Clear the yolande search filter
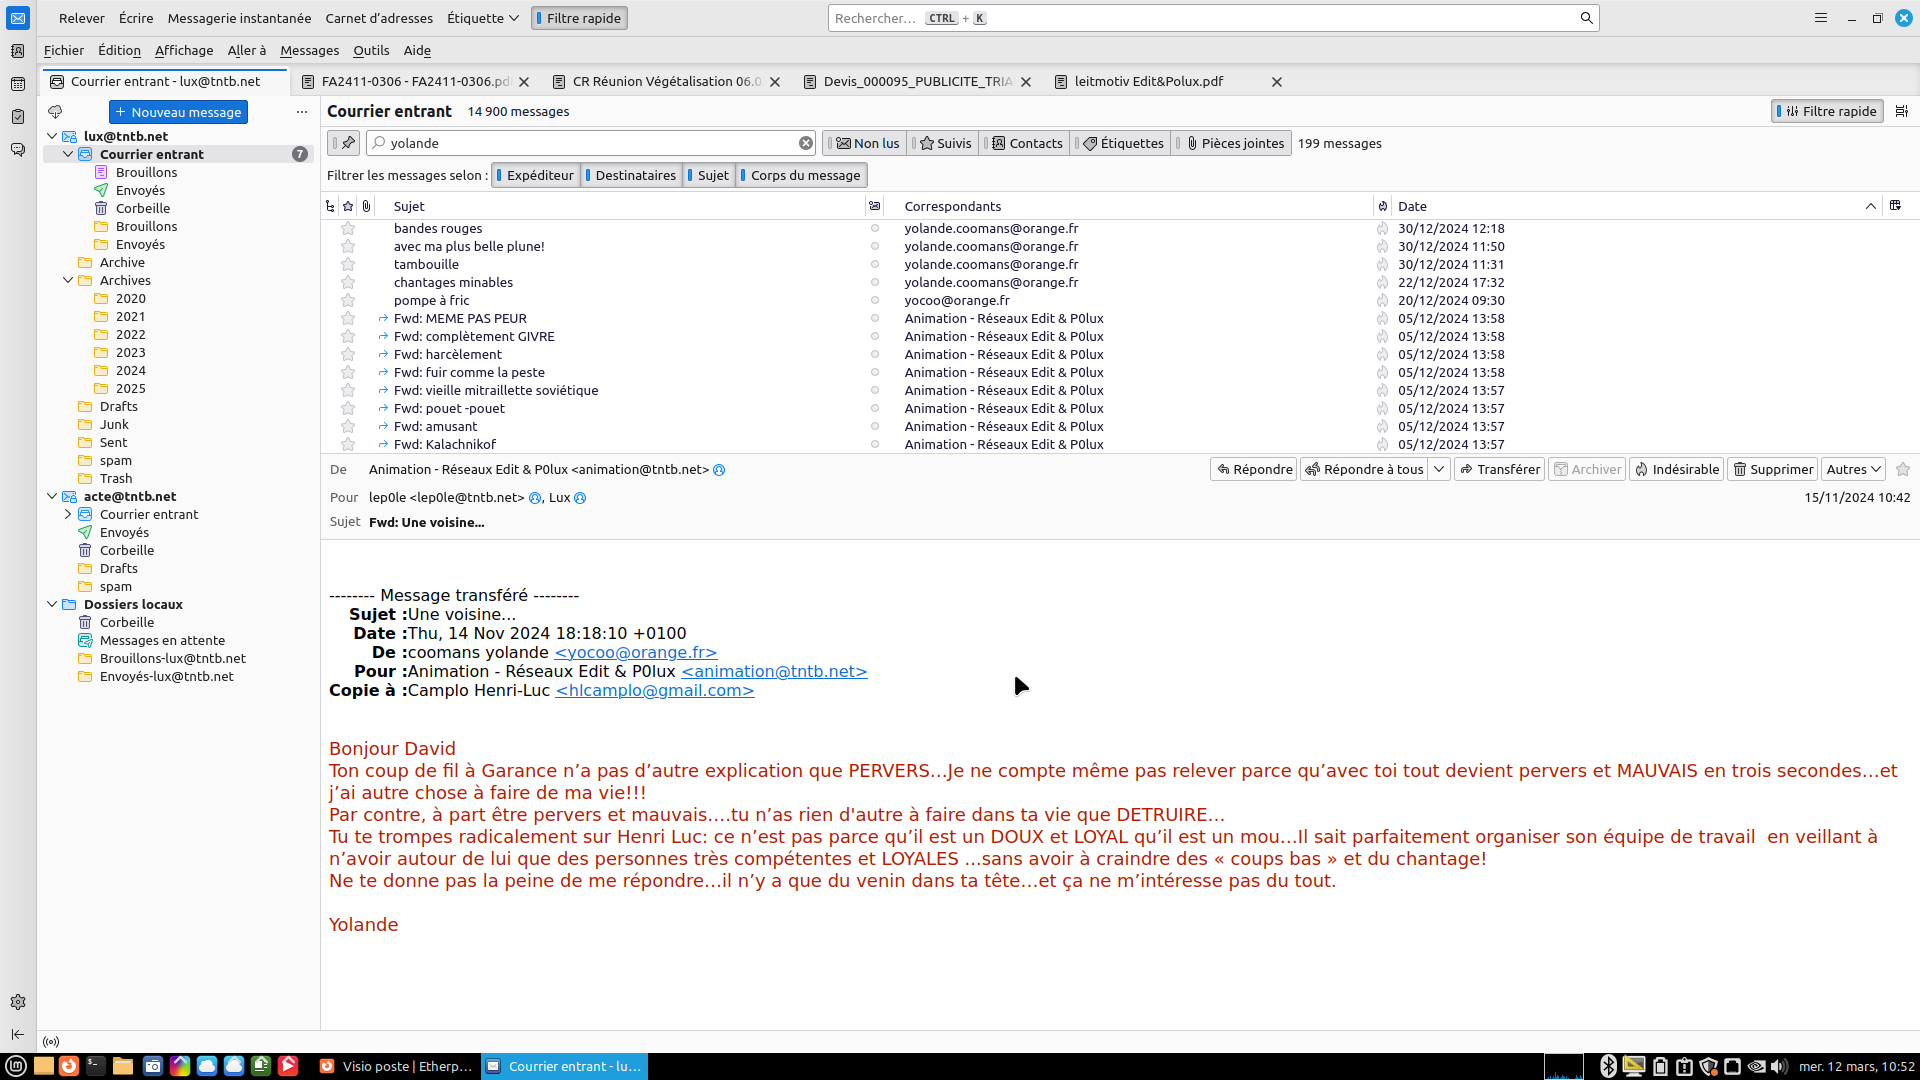 point(806,143)
